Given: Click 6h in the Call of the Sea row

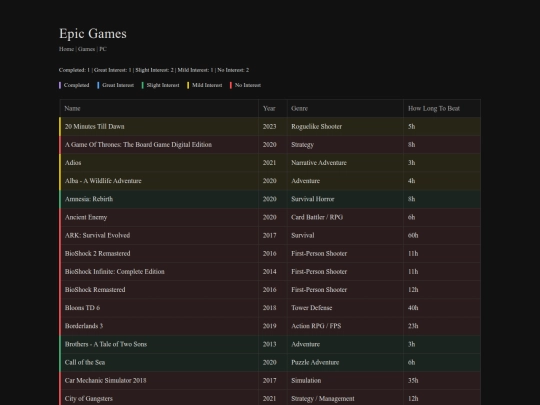Looking at the screenshot, I should point(412,362).
